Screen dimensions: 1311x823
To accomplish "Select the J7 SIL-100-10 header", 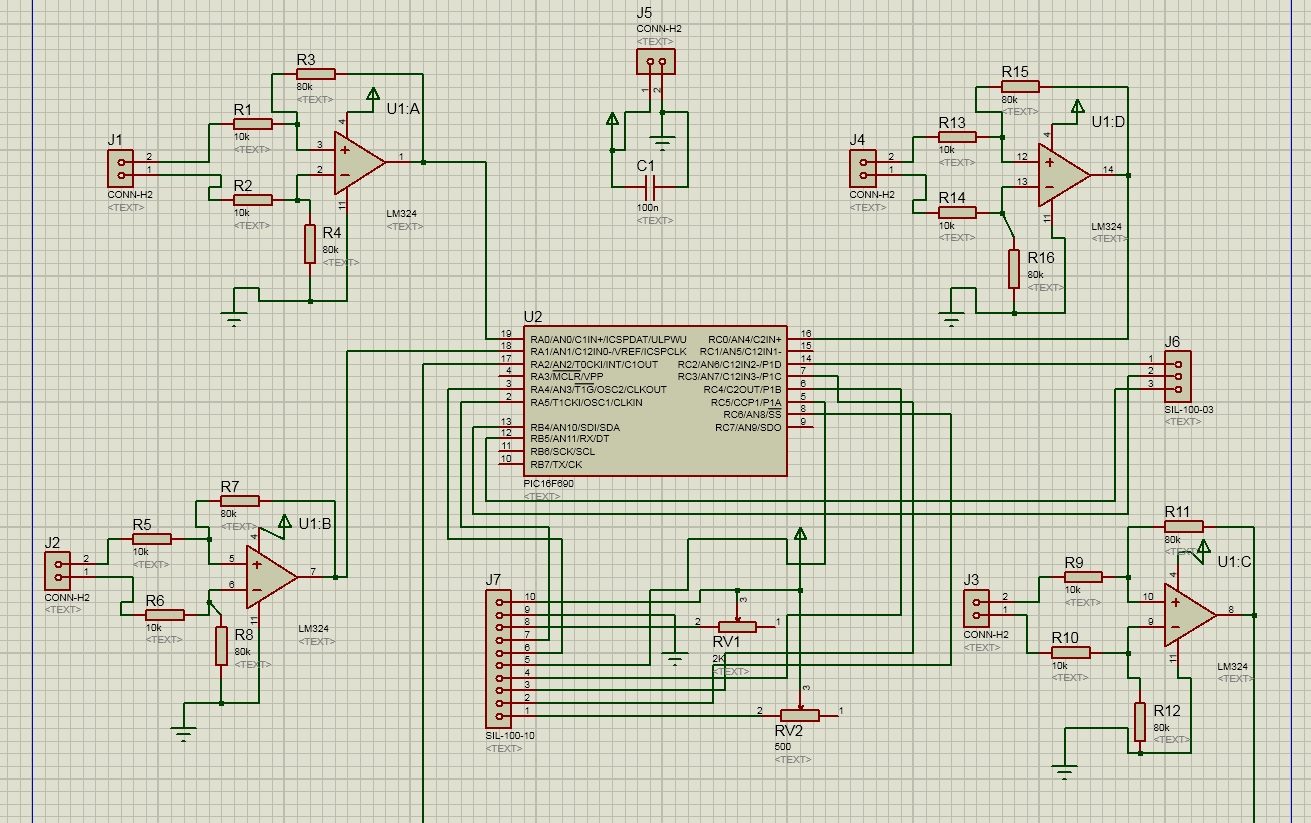I will pos(497,659).
